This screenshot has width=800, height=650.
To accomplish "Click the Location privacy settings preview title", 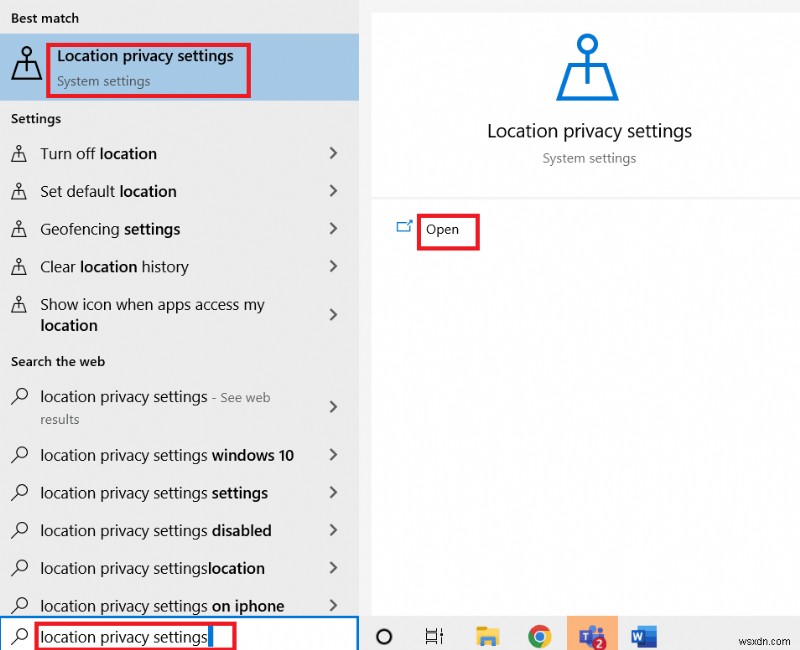I will pyautogui.click(x=589, y=131).
